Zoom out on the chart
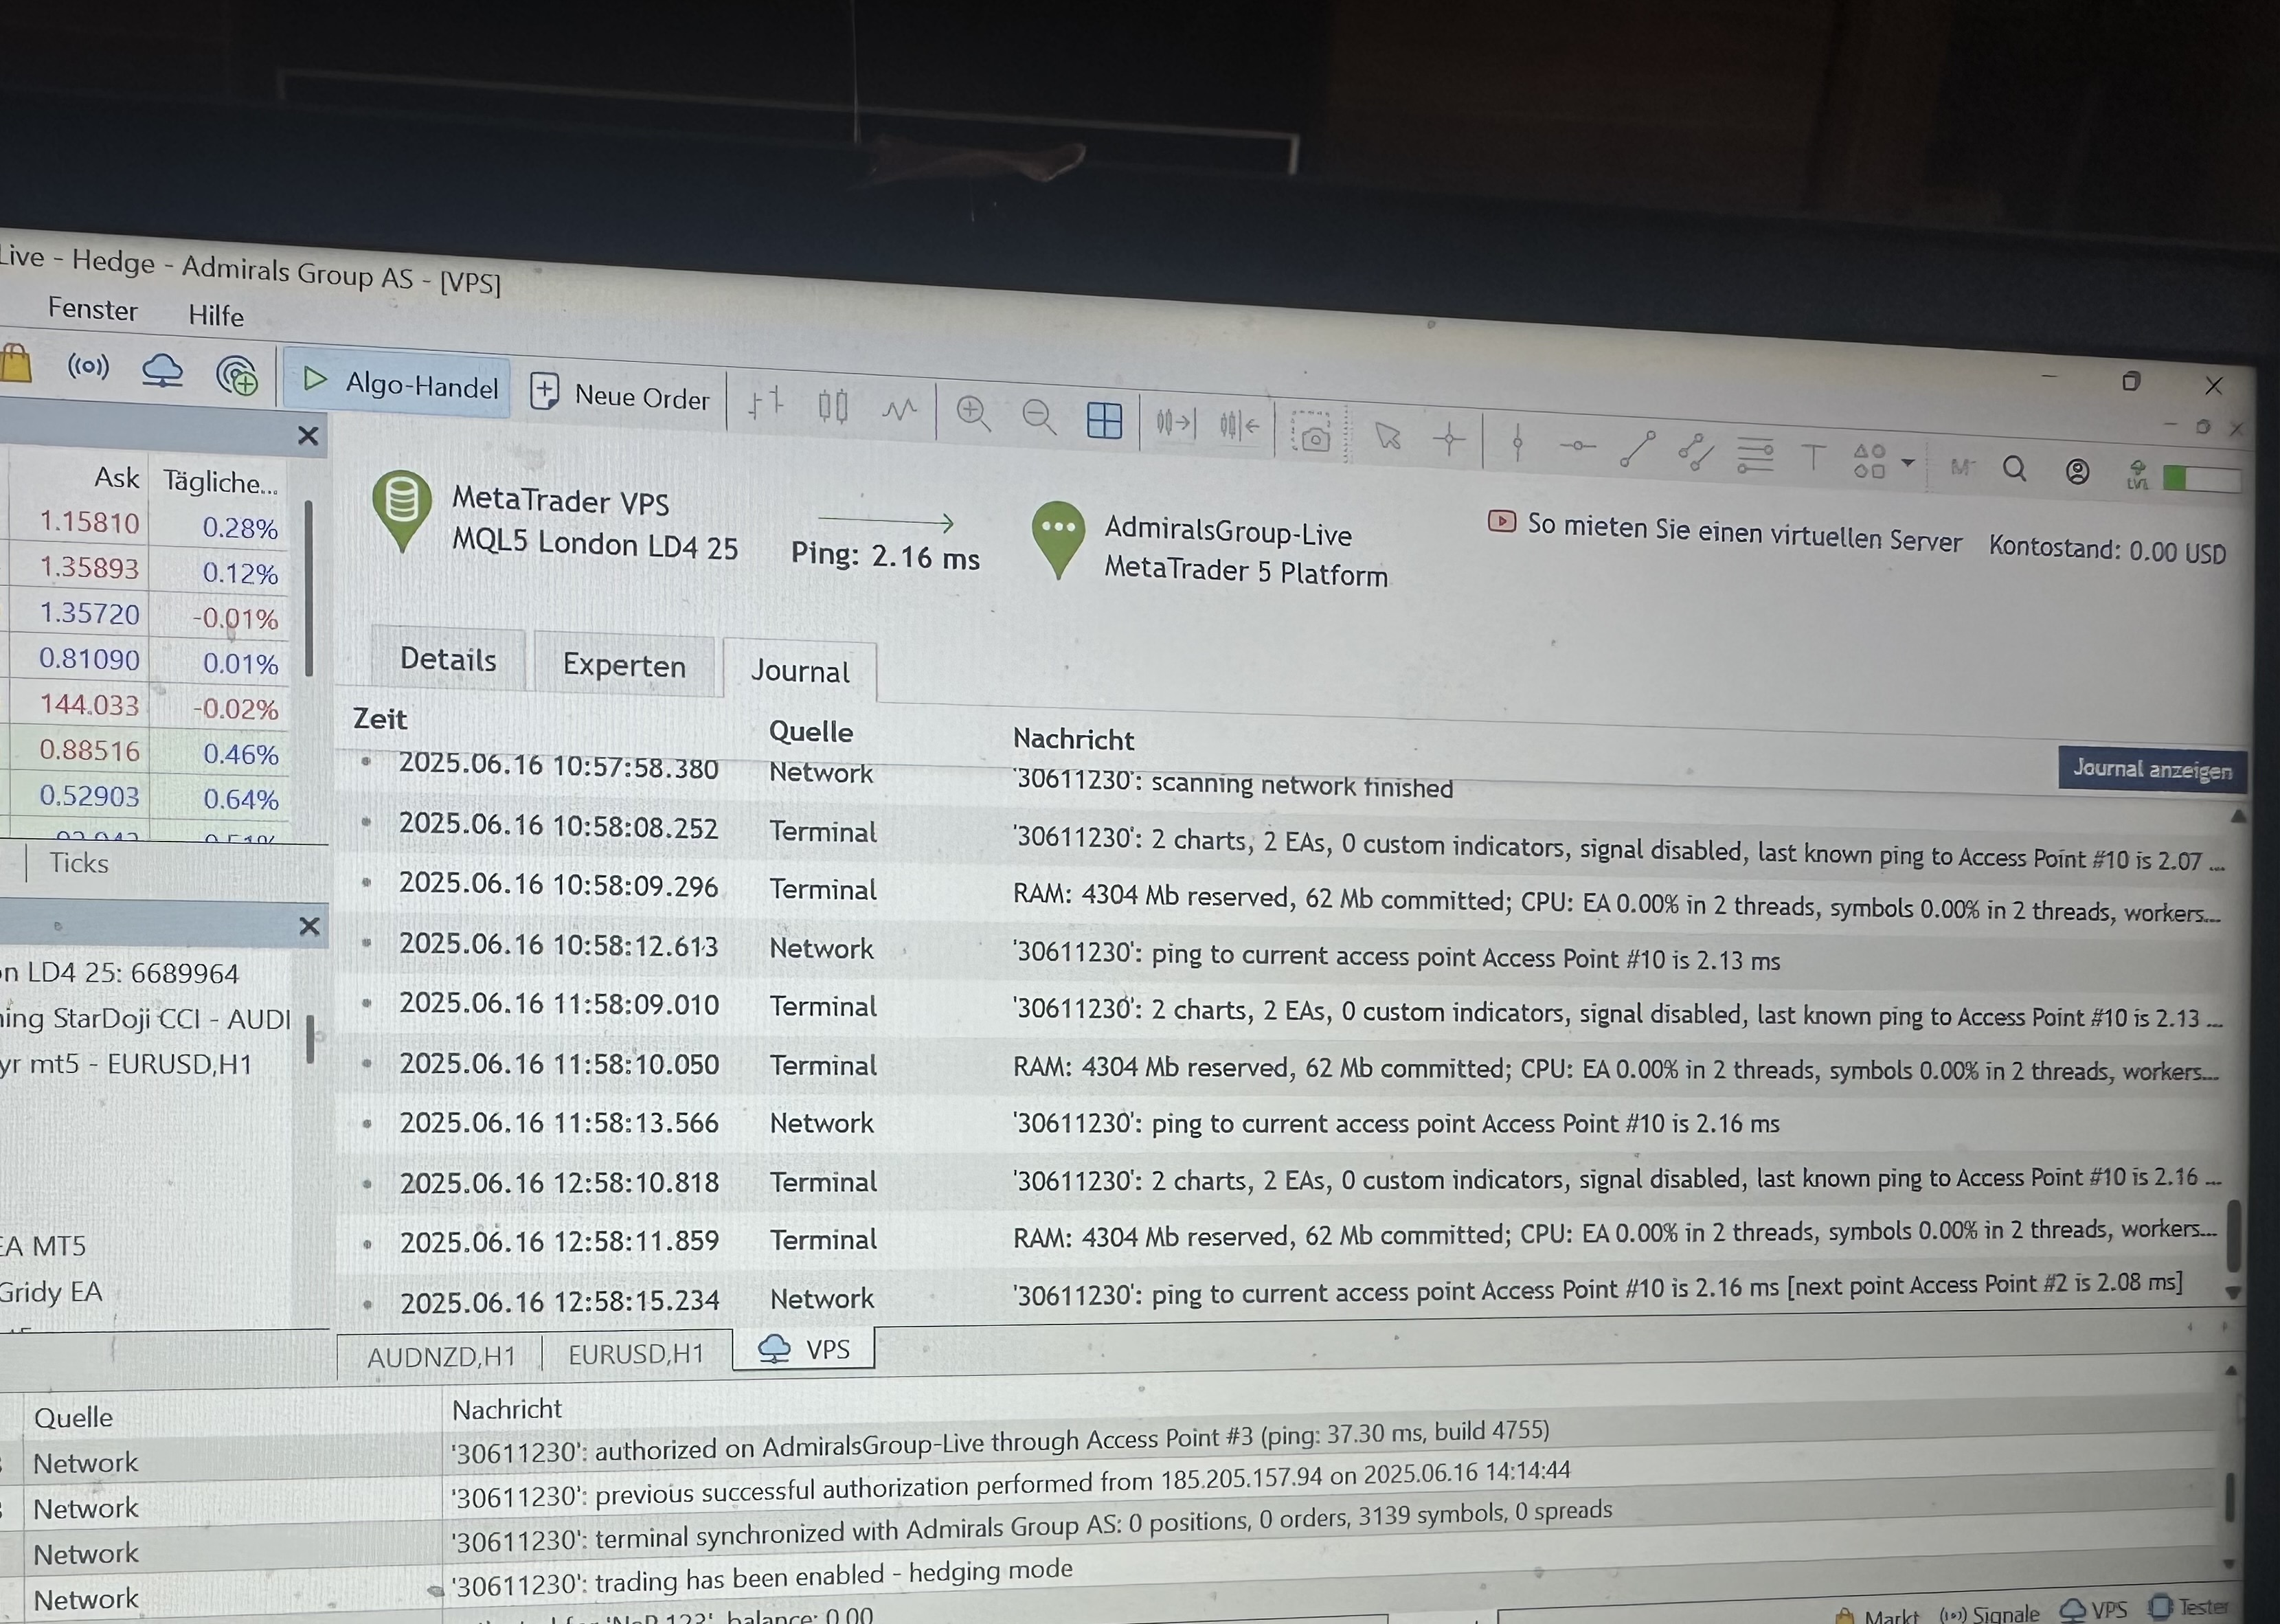2280x1624 pixels. pos(1039,416)
